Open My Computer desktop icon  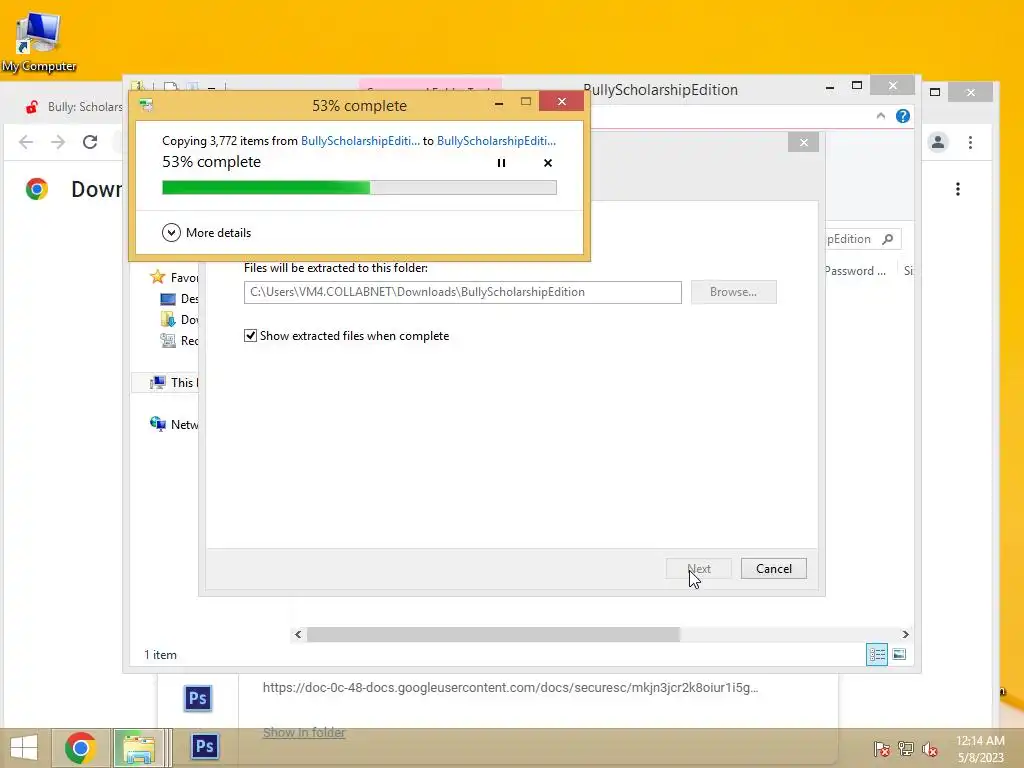(x=39, y=41)
